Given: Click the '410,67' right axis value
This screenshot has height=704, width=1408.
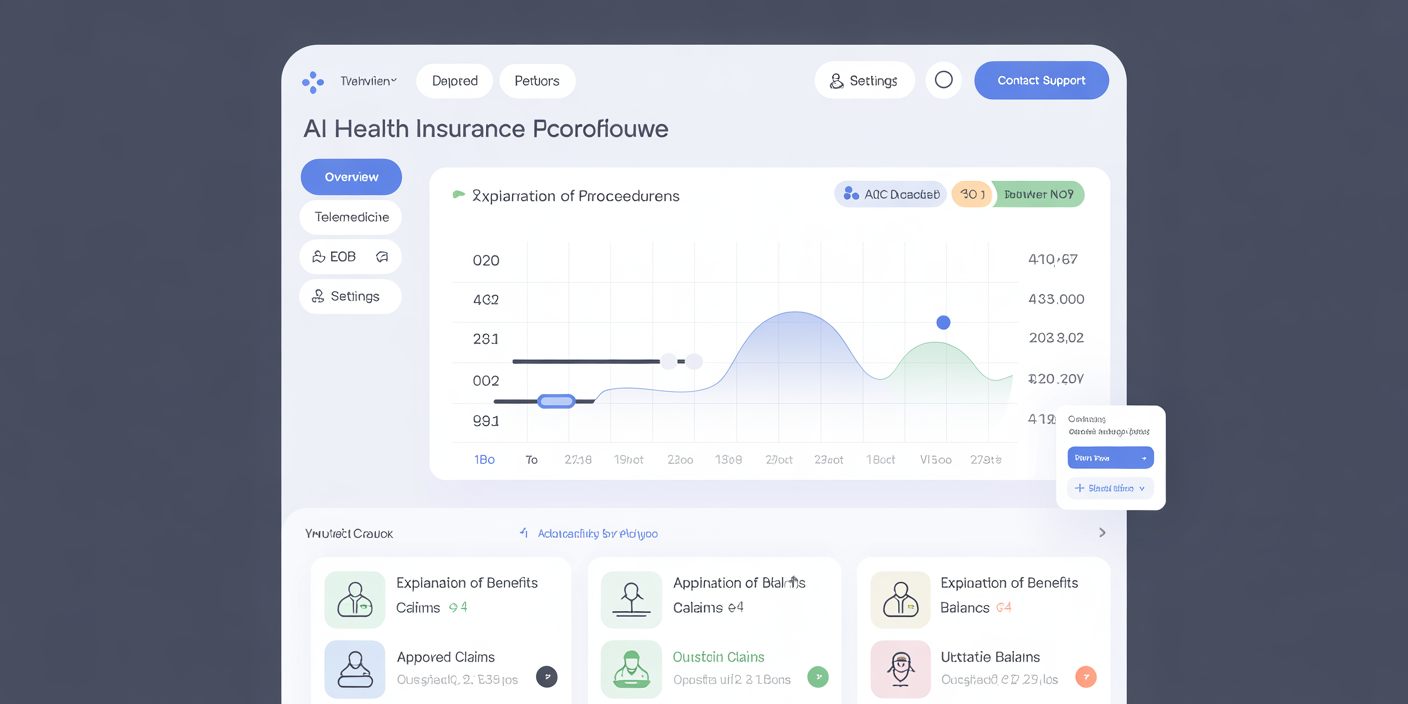Looking at the screenshot, I should (x=1053, y=259).
